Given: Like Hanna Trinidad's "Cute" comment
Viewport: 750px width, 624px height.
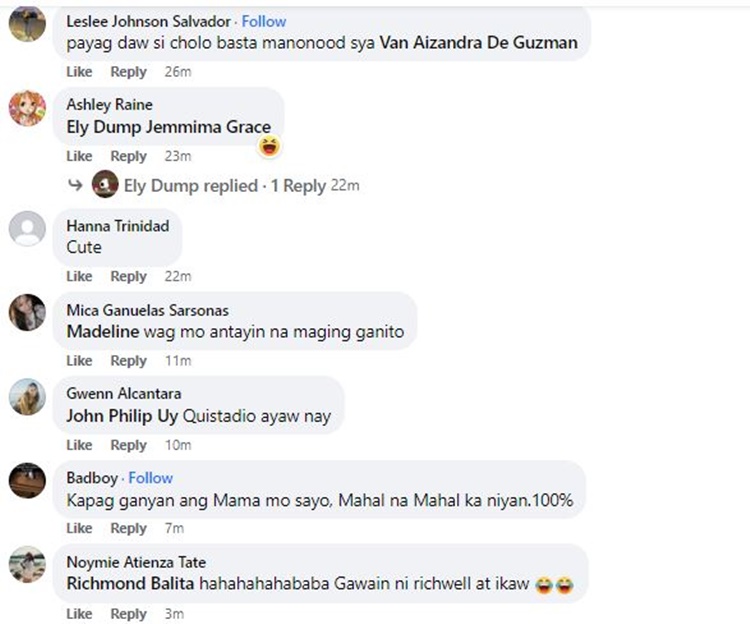Looking at the screenshot, I should [79, 276].
